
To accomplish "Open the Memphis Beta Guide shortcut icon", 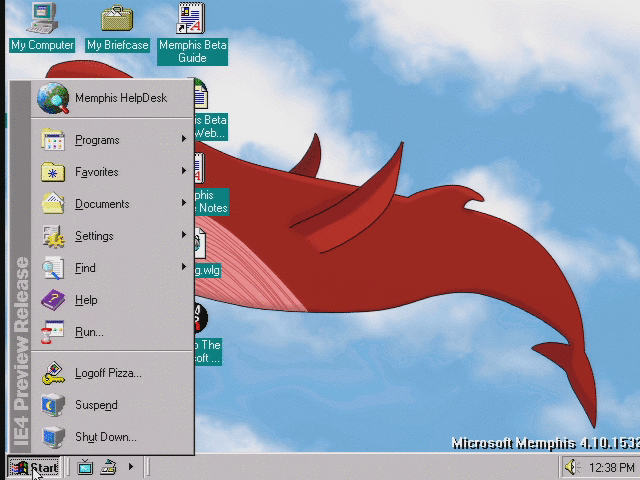I will pyautogui.click(x=191, y=18).
